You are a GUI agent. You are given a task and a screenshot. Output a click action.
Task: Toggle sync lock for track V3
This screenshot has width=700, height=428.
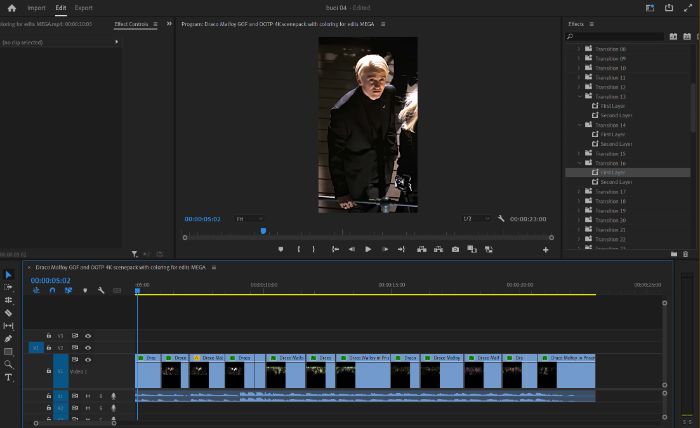point(75,336)
